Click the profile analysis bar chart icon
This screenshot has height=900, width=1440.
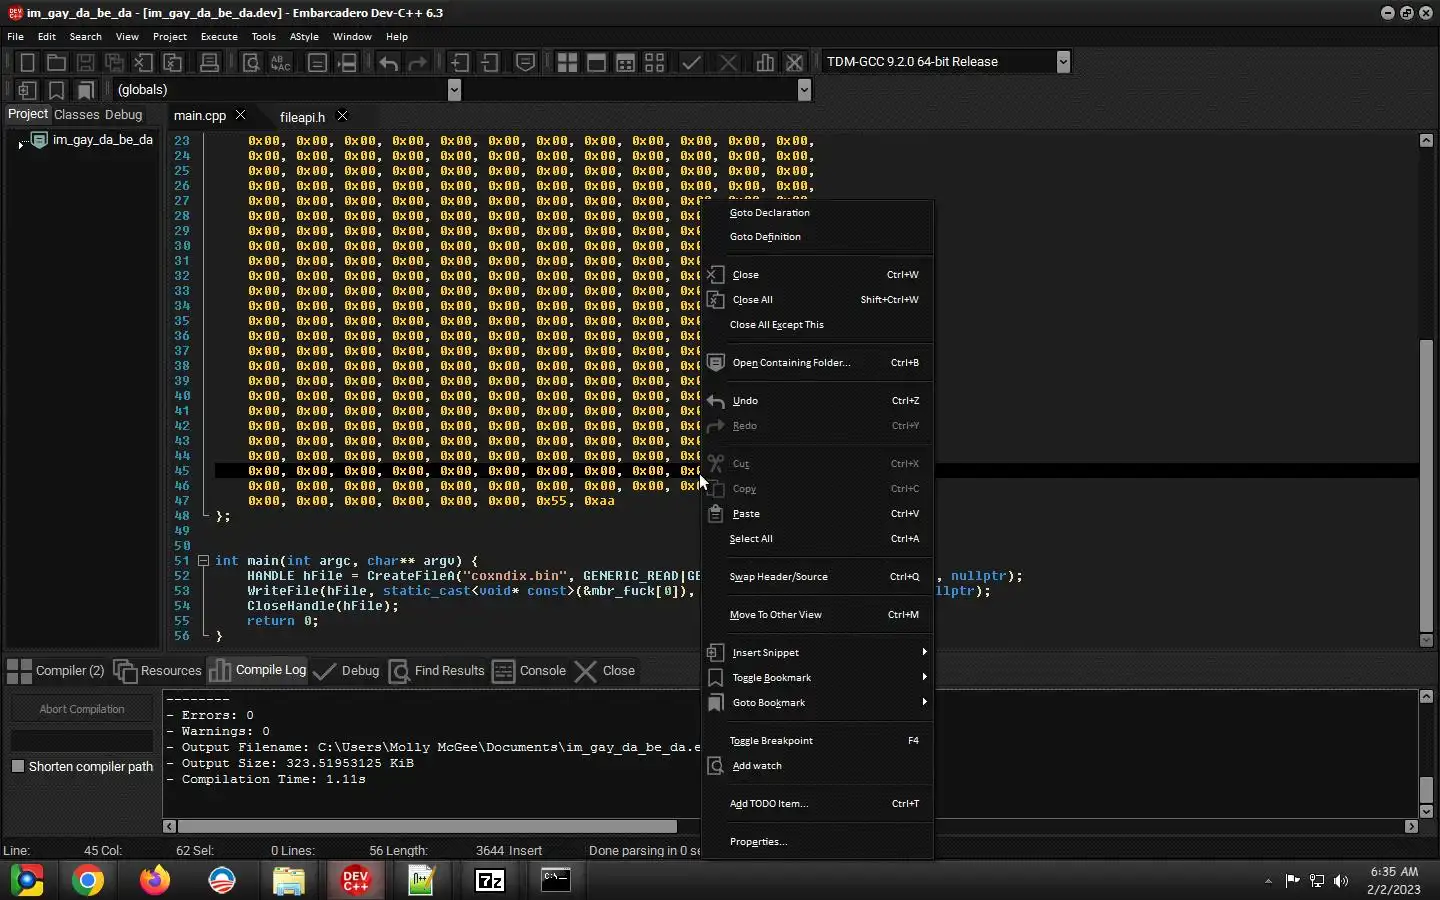765,62
